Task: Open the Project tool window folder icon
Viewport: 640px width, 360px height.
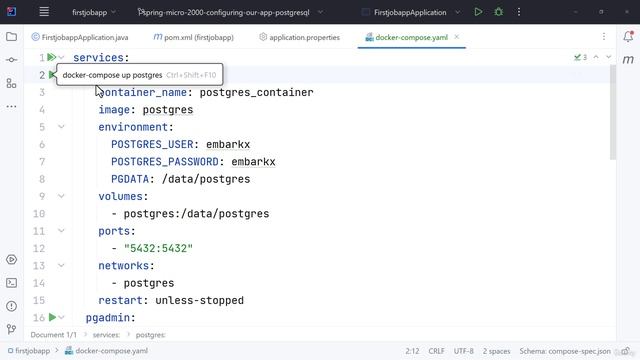Action: coord(11,37)
